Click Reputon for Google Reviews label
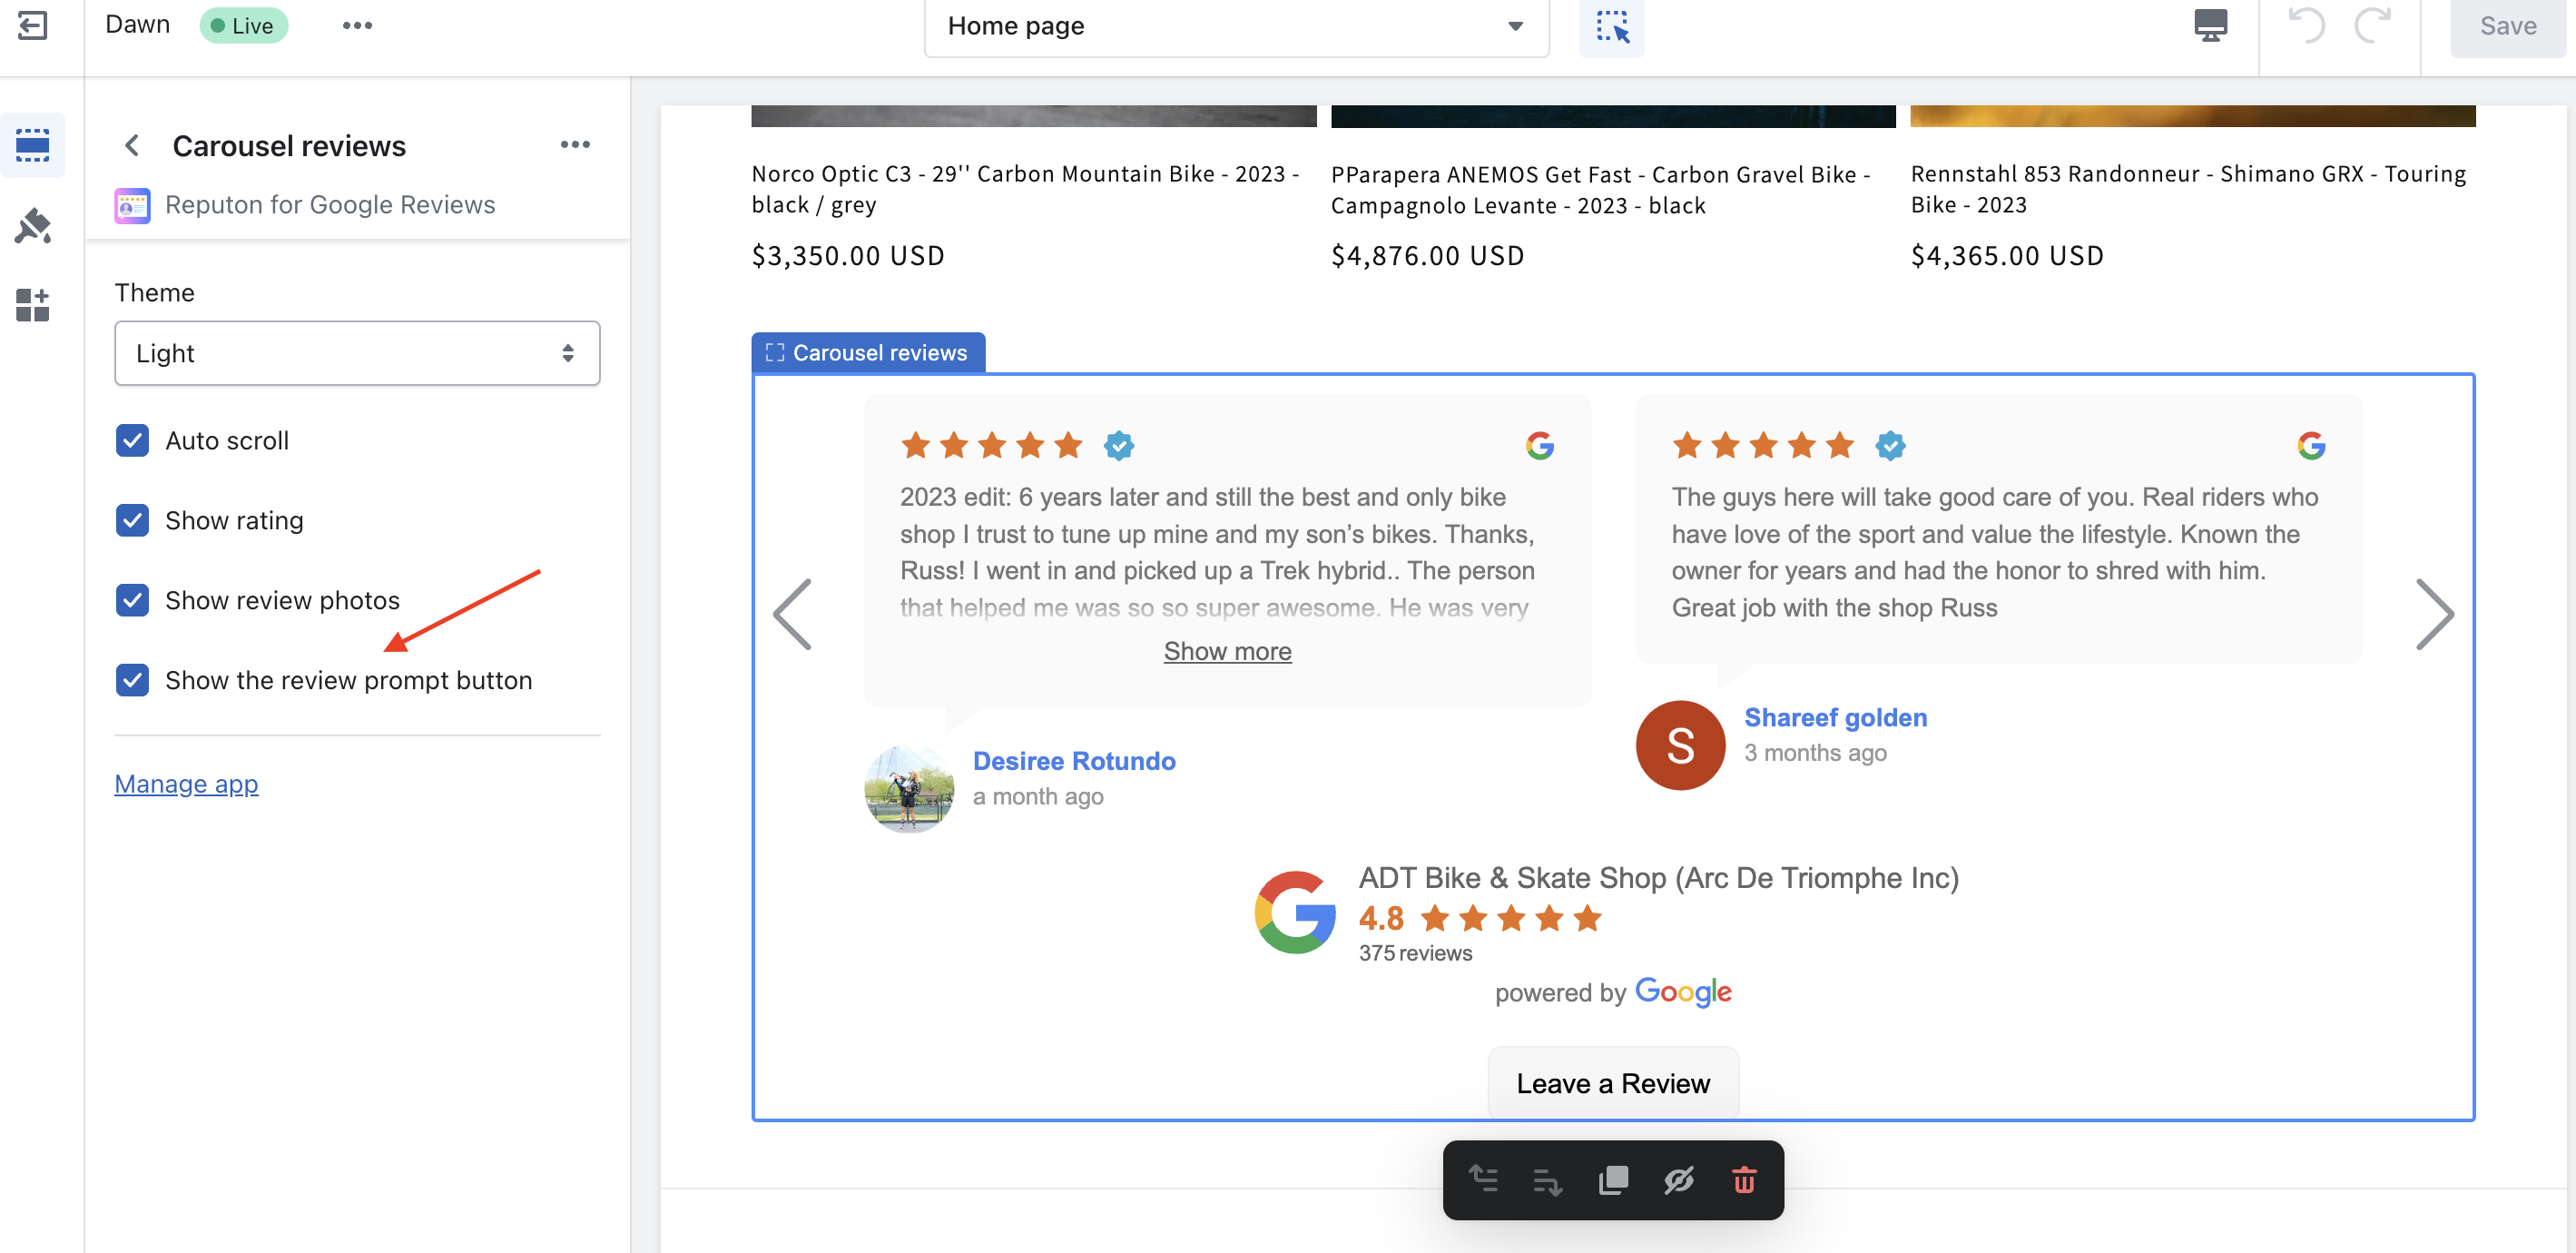The height and width of the screenshot is (1253, 2576). coord(330,205)
